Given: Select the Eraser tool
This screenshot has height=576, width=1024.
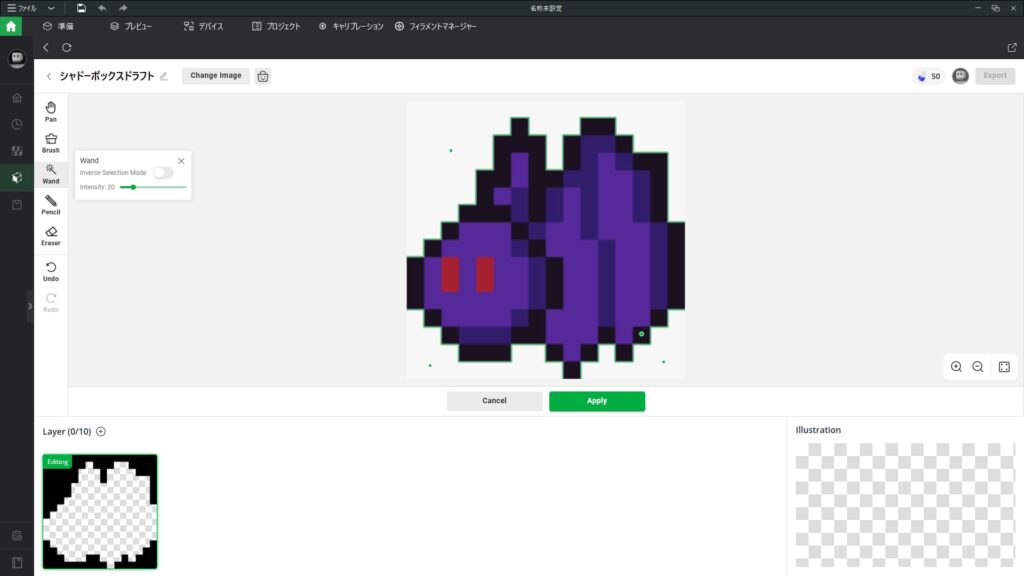Looking at the screenshot, I should tap(51, 236).
